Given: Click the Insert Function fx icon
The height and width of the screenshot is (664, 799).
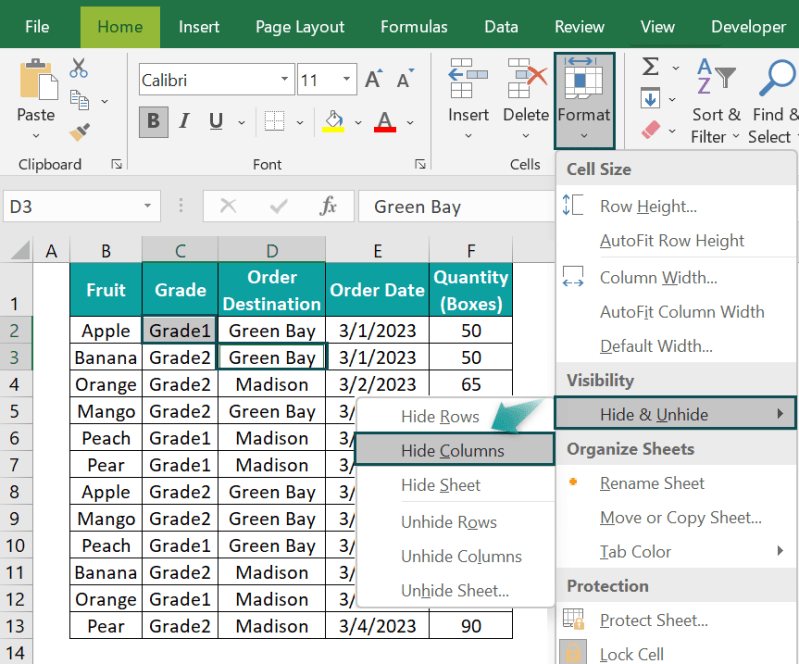Looking at the screenshot, I should [328, 206].
